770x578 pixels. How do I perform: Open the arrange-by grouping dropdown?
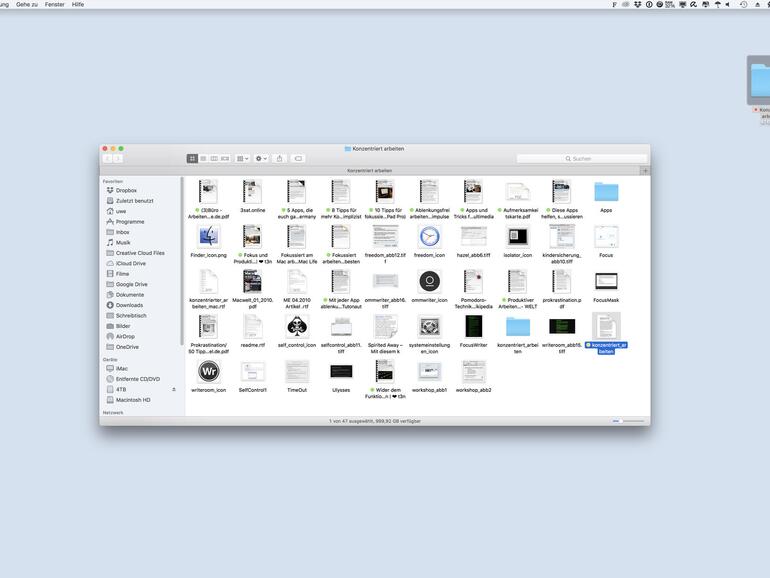pos(241,158)
